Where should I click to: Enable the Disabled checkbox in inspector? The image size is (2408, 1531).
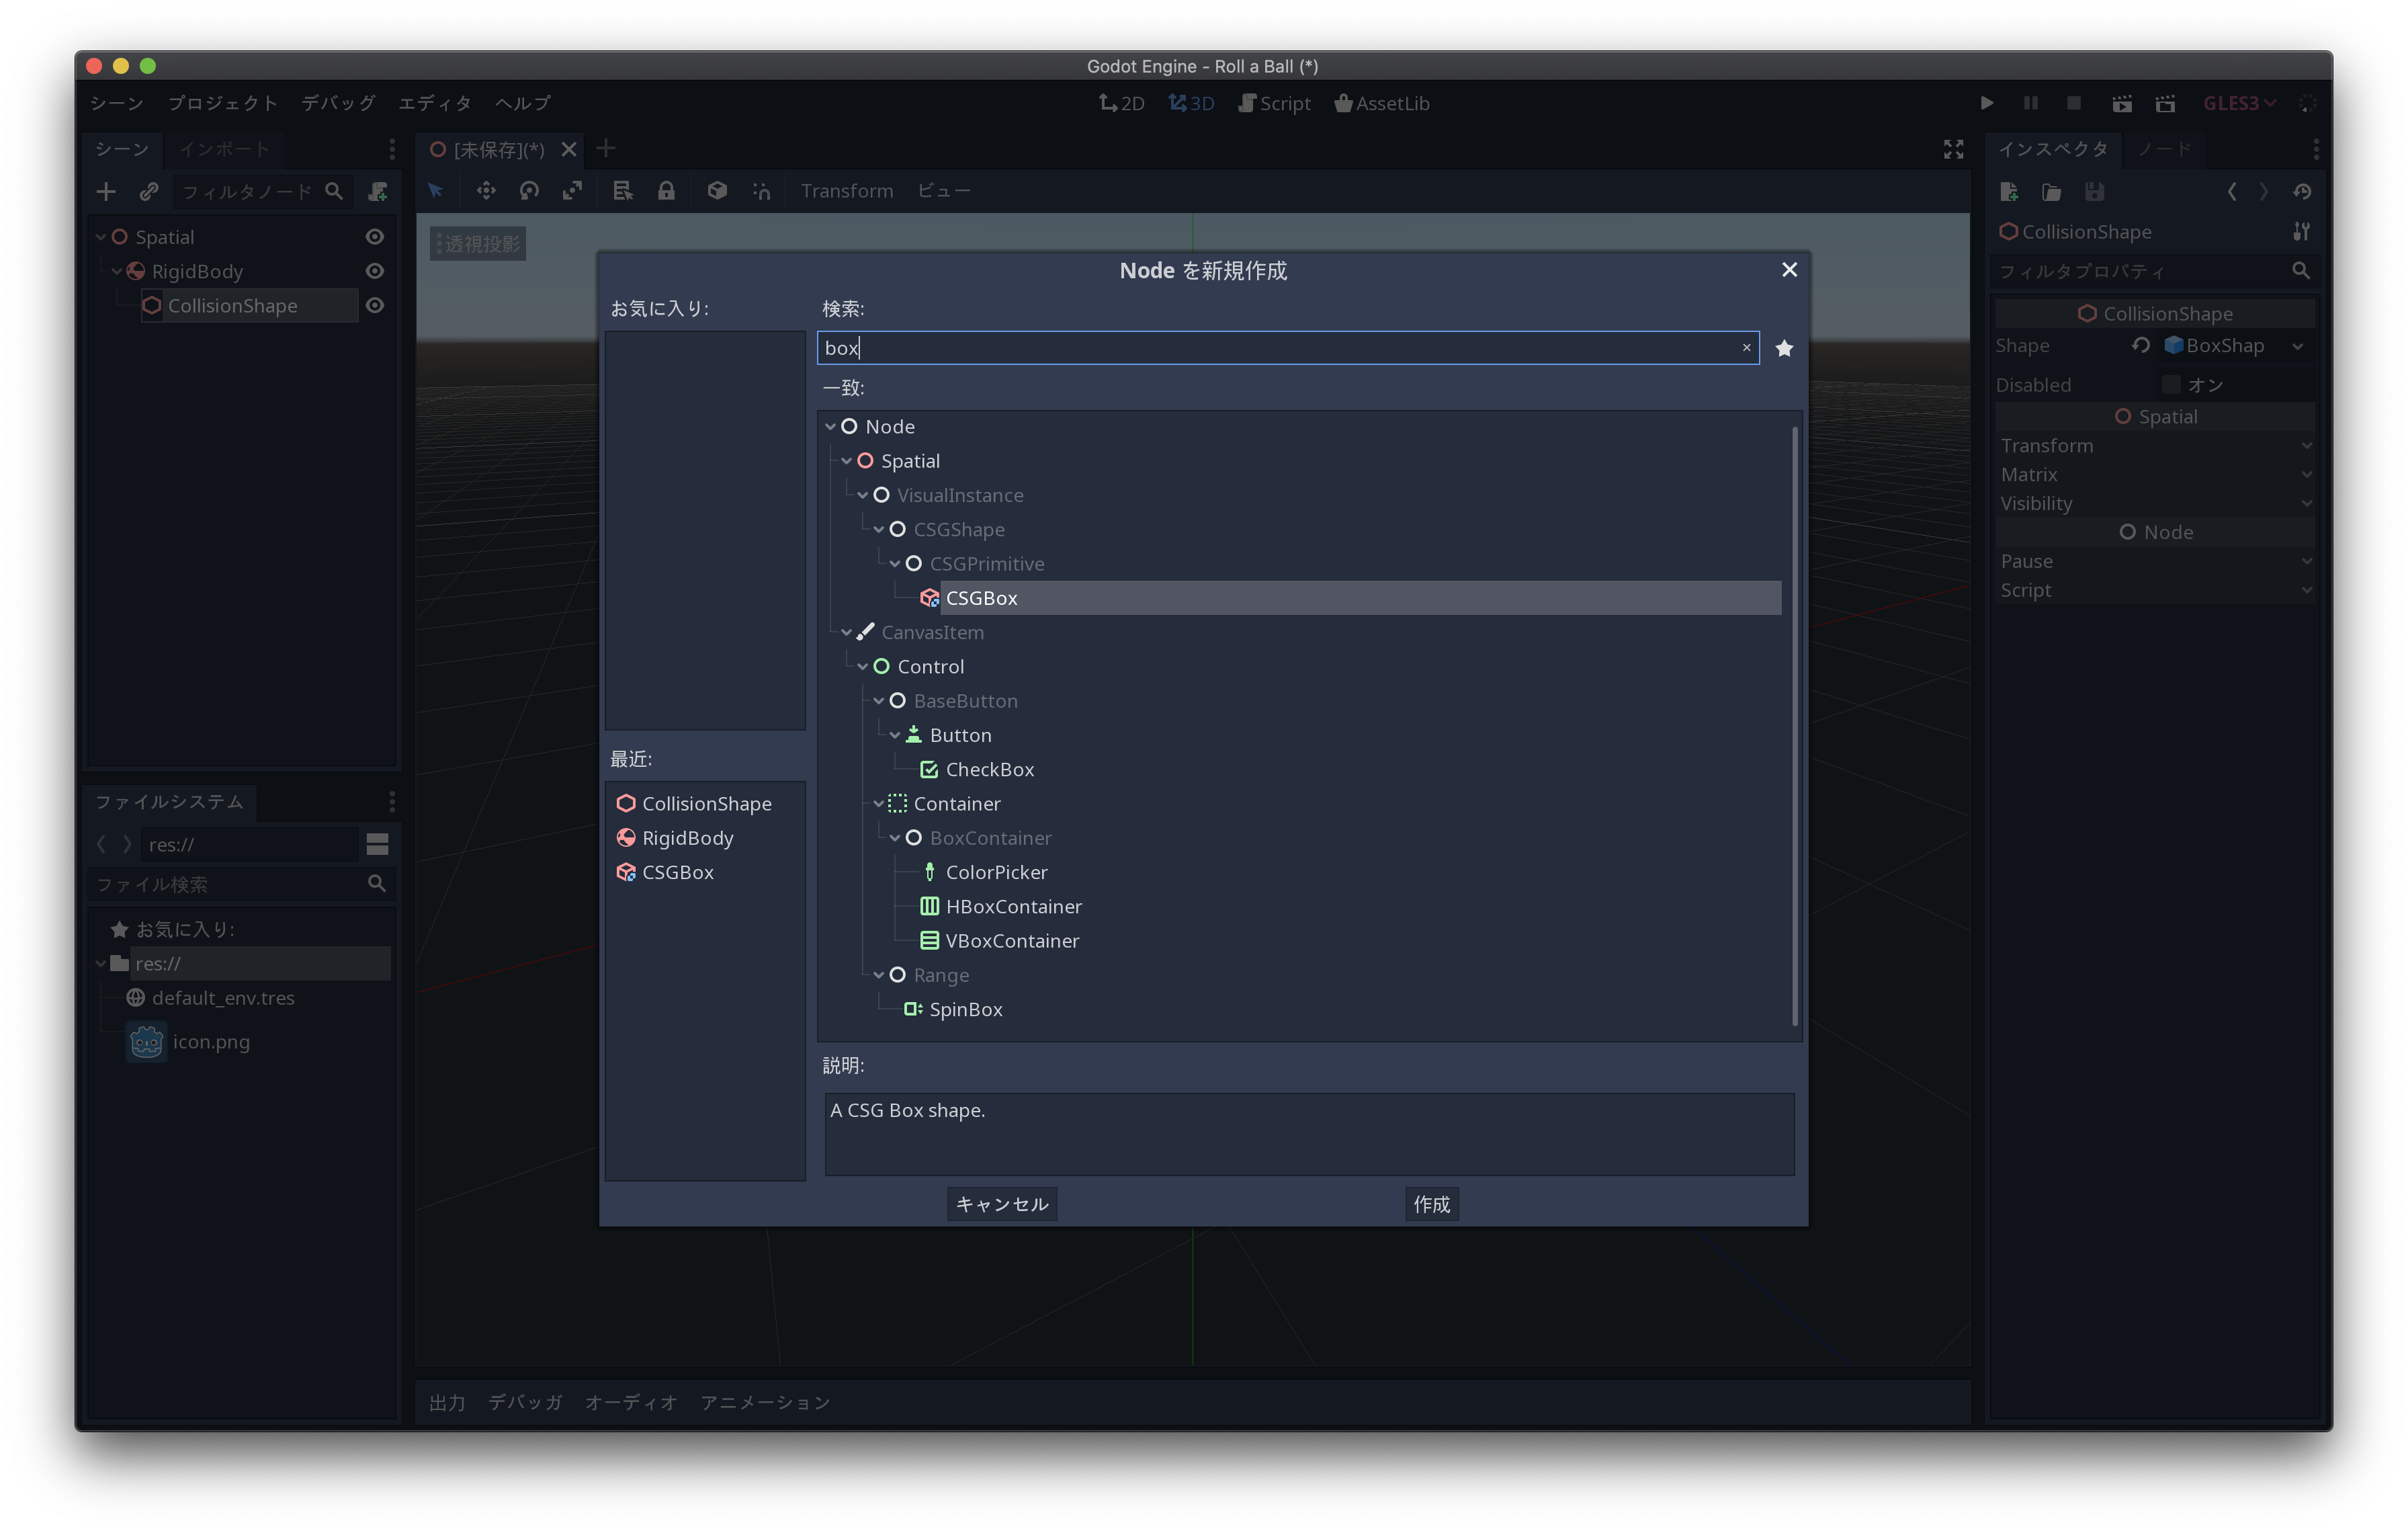tap(2171, 385)
